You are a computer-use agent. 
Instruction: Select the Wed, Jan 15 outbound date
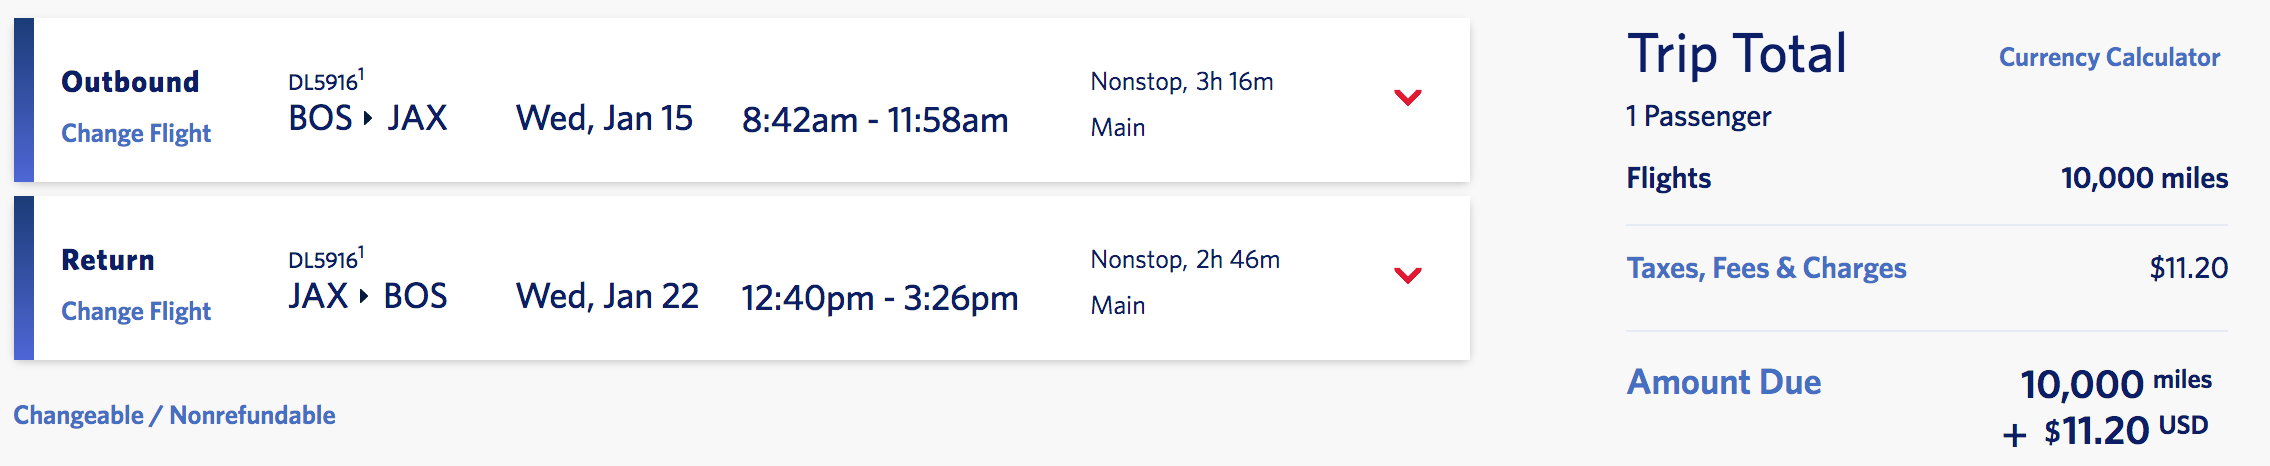coord(604,119)
